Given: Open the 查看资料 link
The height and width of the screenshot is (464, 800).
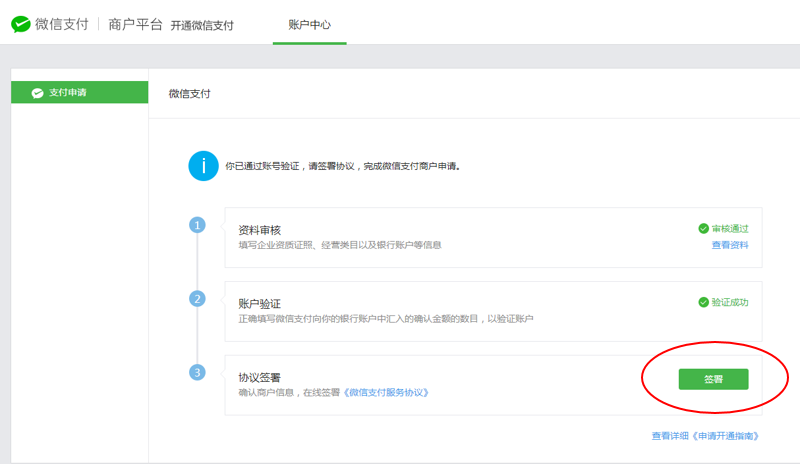Looking at the screenshot, I should [730, 245].
